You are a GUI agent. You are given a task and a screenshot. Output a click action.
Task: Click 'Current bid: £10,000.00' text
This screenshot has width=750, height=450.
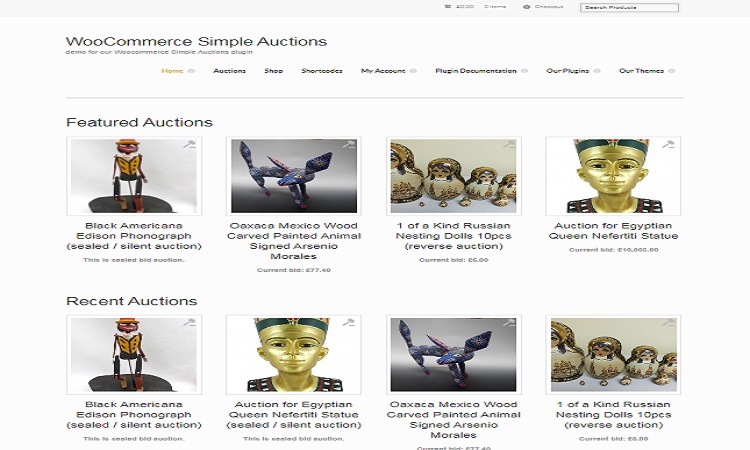point(613,250)
